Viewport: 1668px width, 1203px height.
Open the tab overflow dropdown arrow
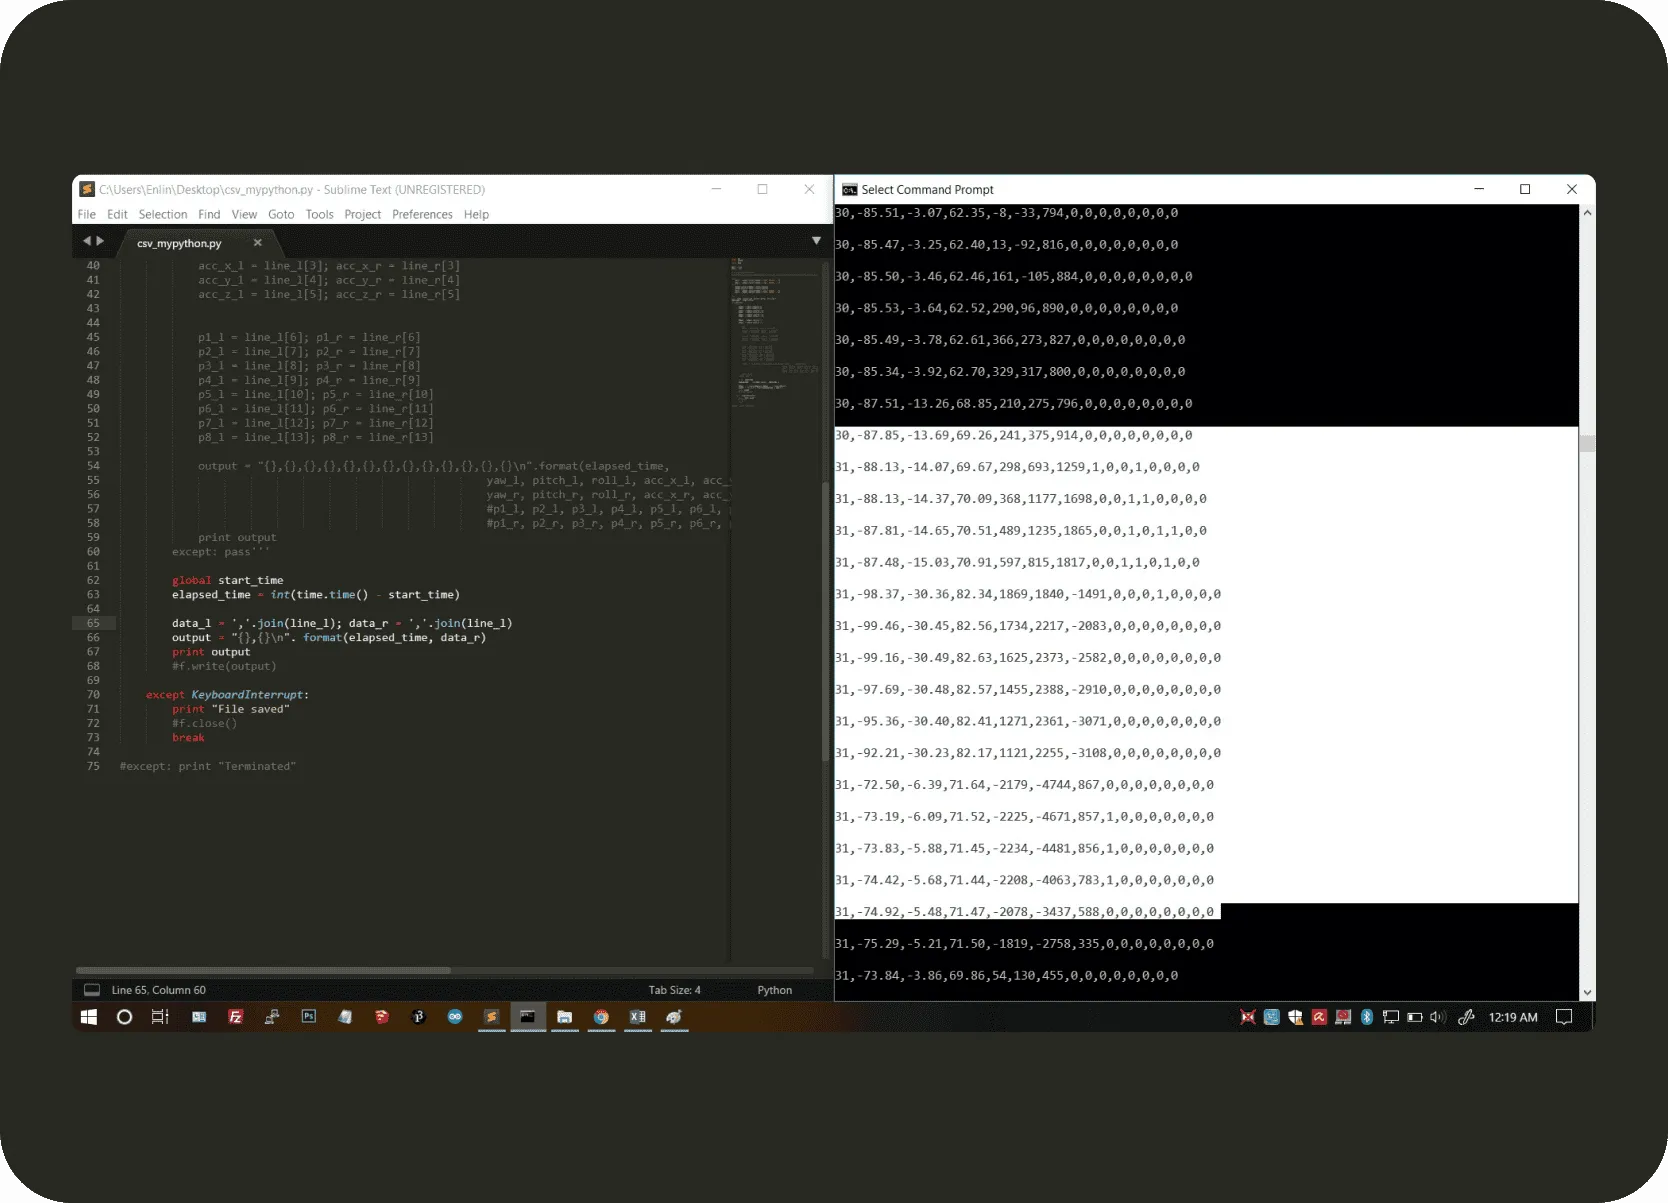[x=817, y=240]
